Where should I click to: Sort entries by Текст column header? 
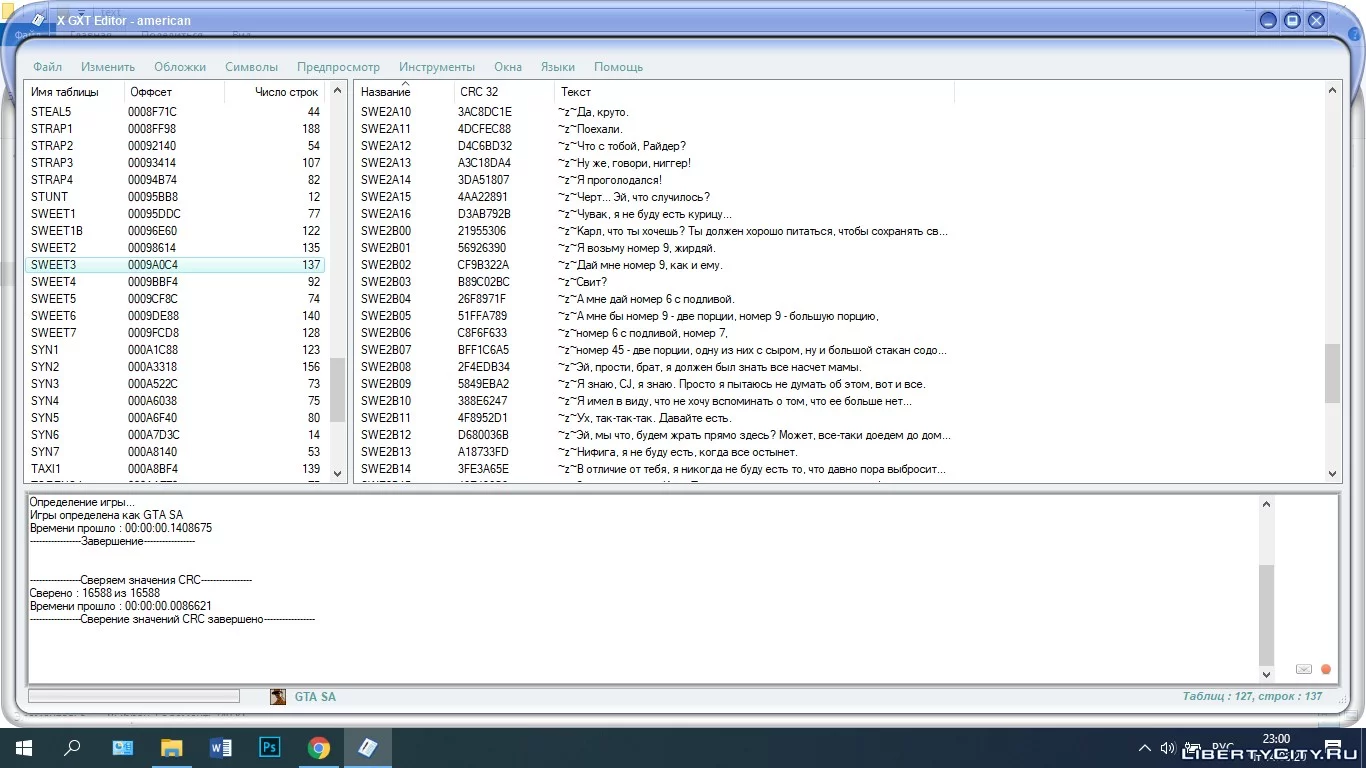click(754, 92)
